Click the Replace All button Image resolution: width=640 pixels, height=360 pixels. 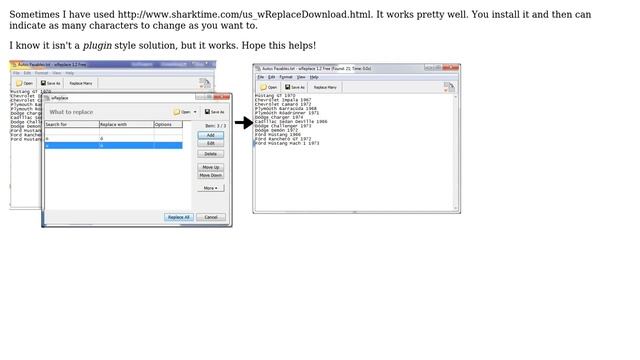coord(178,217)
